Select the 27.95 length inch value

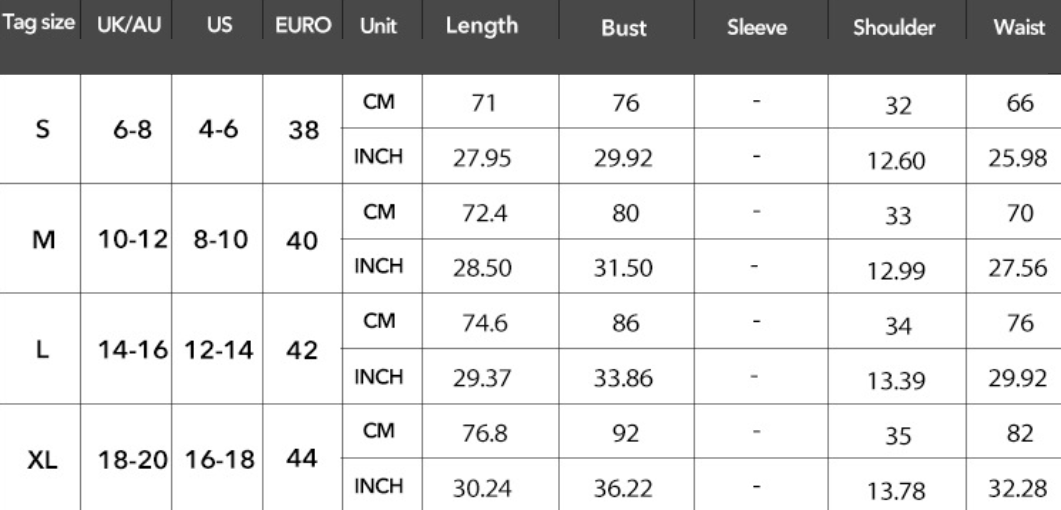tap(482, 158)
